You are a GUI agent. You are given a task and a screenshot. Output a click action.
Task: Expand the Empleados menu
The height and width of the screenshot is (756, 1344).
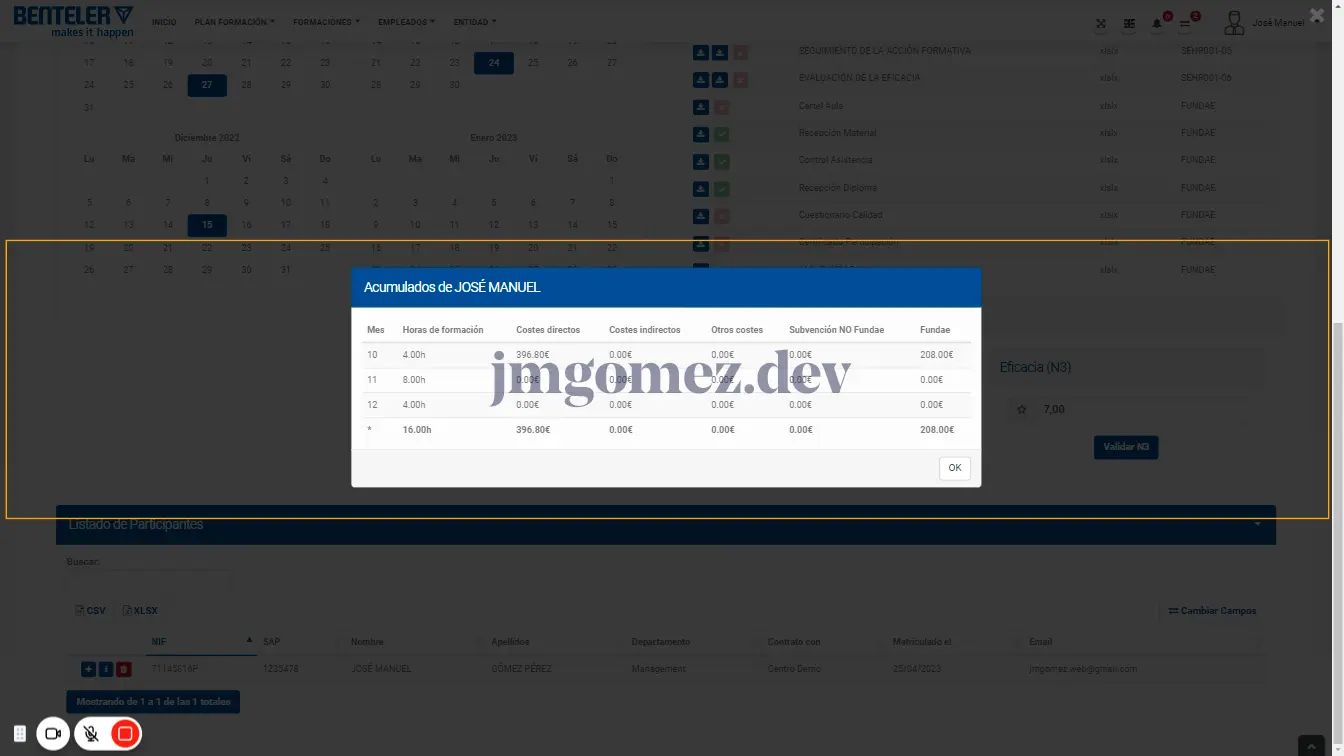pyautogui.click(x=406, y=22)
